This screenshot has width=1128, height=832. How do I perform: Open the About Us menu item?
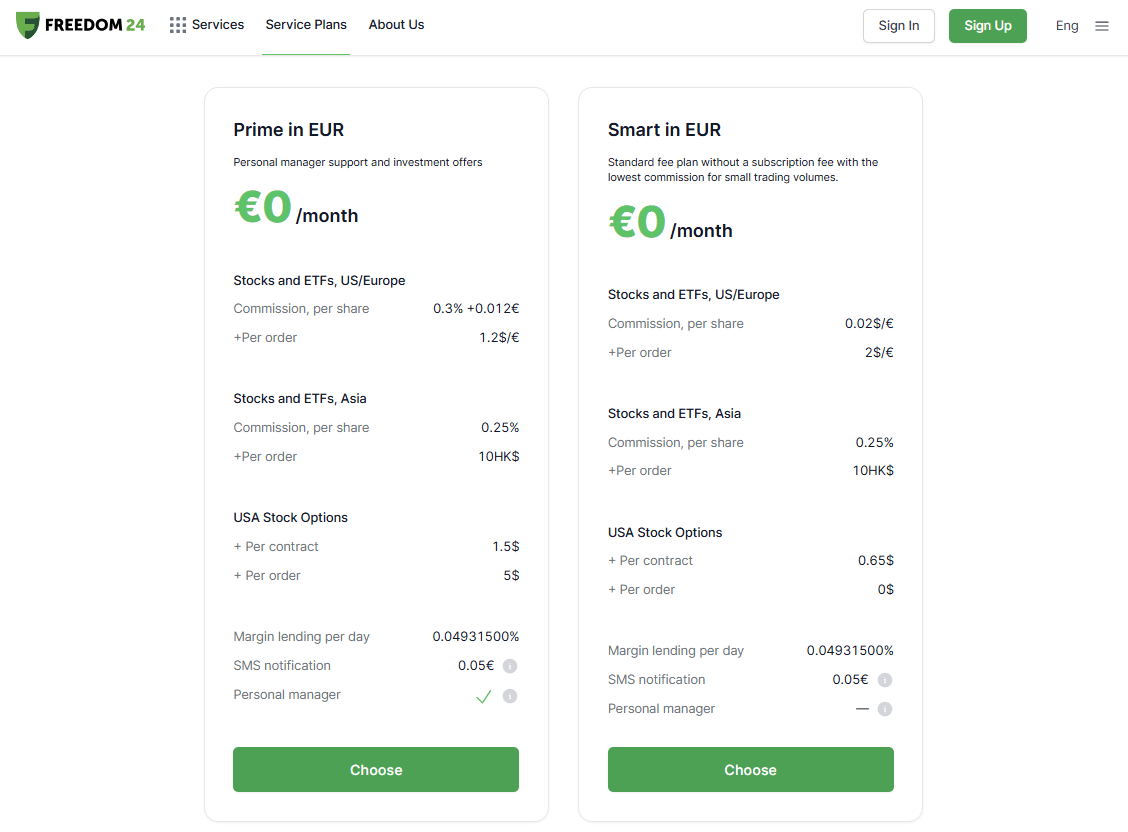coord(396,24)
